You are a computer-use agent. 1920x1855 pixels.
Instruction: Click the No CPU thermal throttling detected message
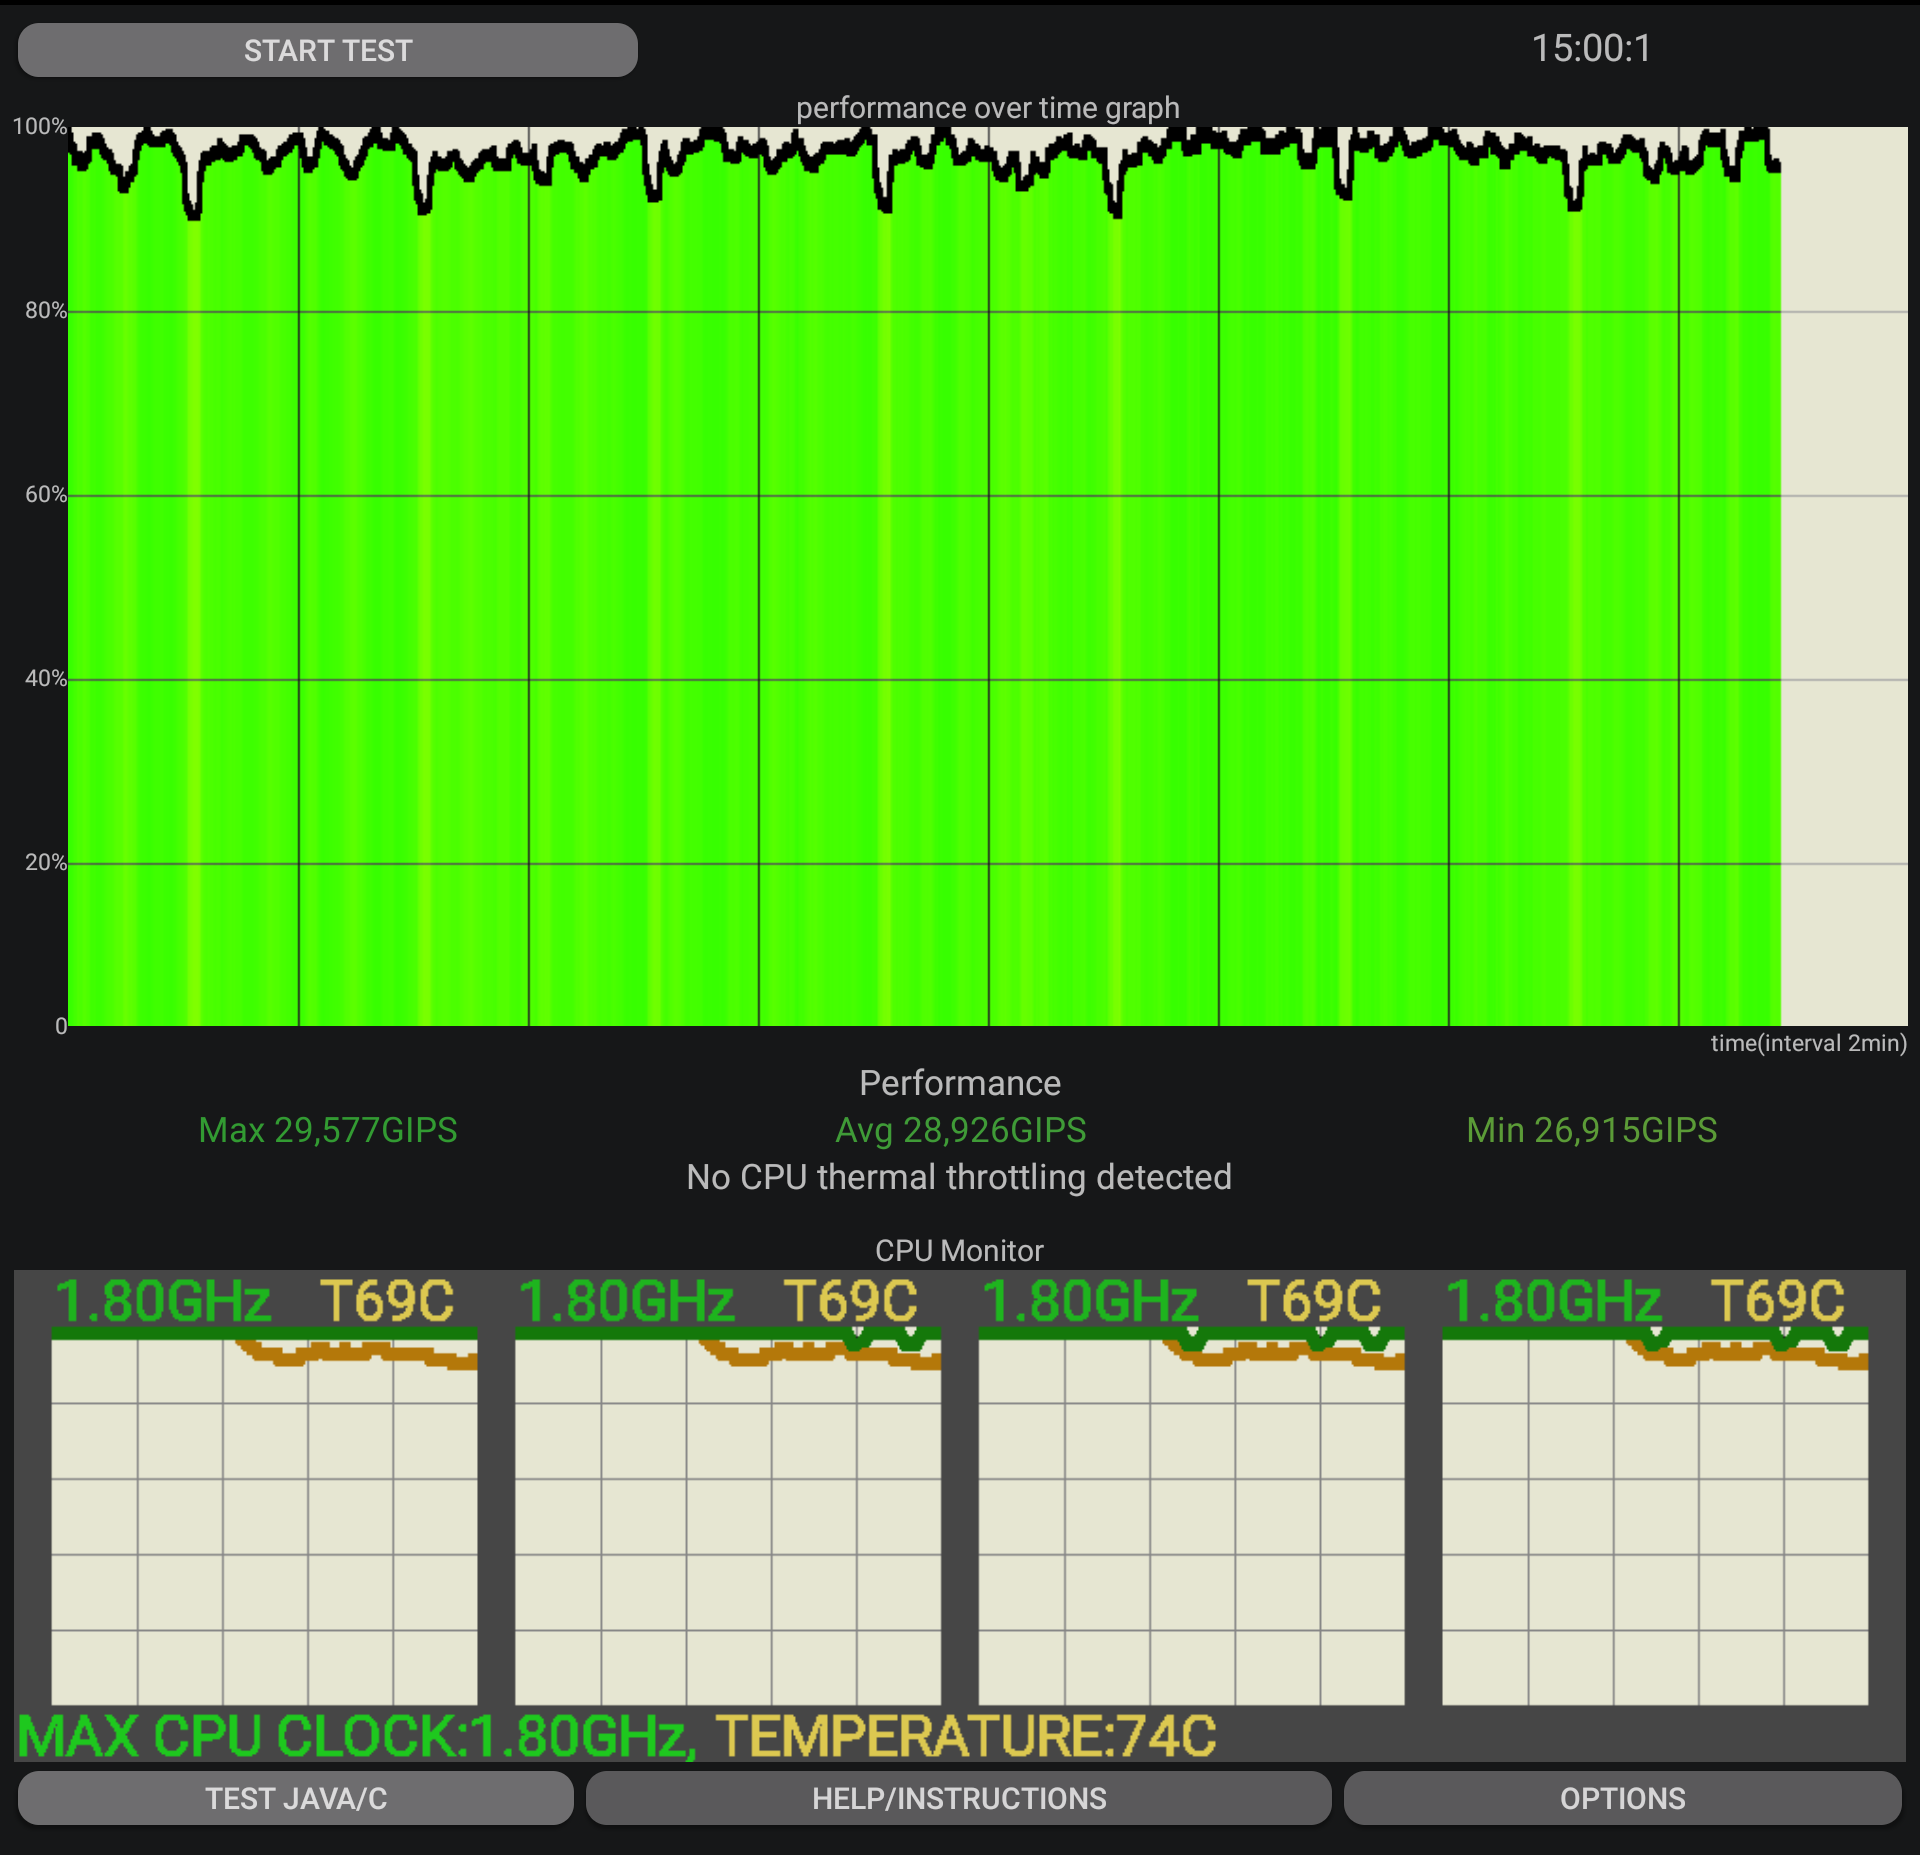coord(958,1176)
